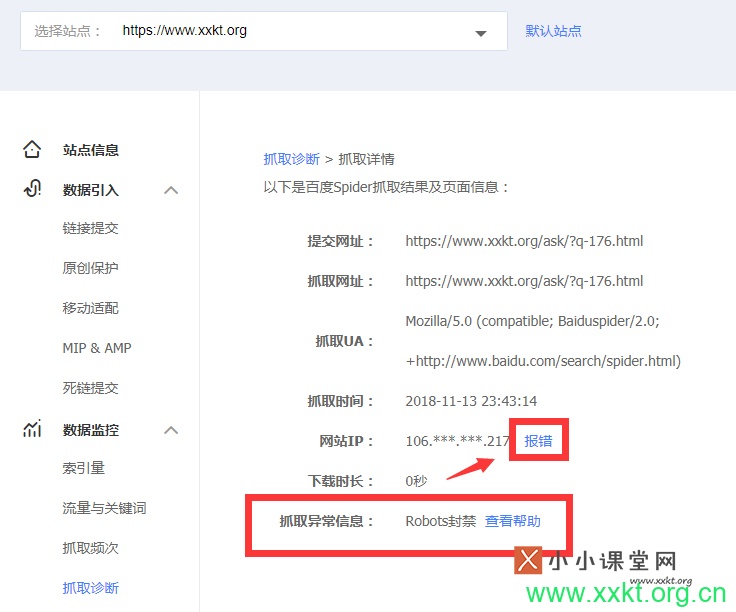Select MIP & AMP menu entry
Screen dimensions: 736x612
97,348
